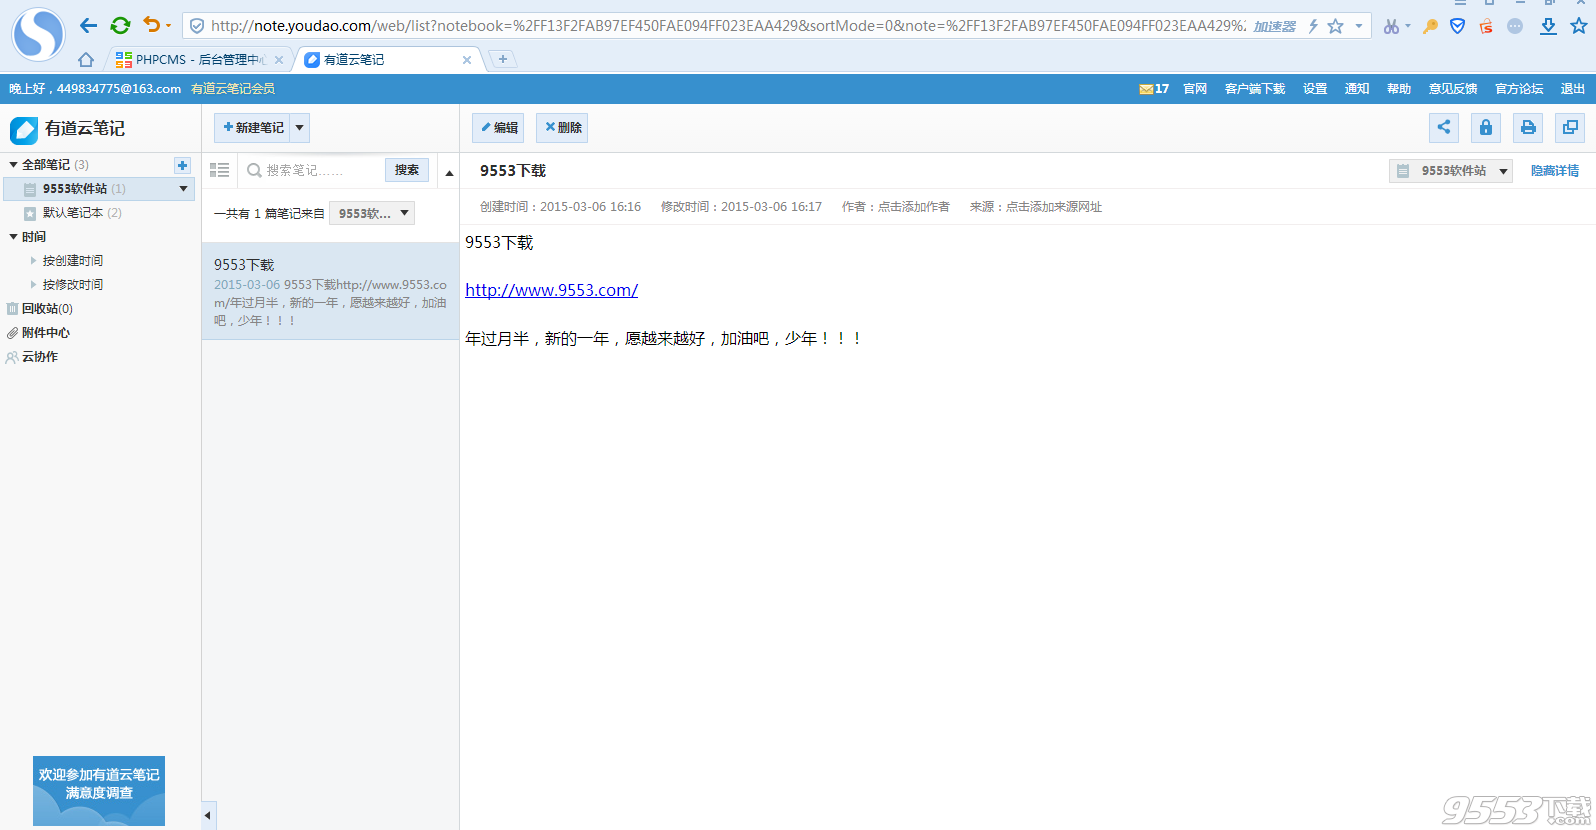This screenshot has height=830, width=1596.
Task: Click the share note icon
Action: [1444, 127]
